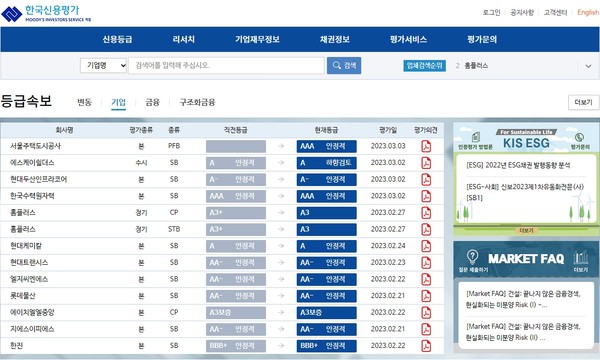600x360 pixels.
Task: Click company name 한국수력원자력
Action: tap(32, 196)
